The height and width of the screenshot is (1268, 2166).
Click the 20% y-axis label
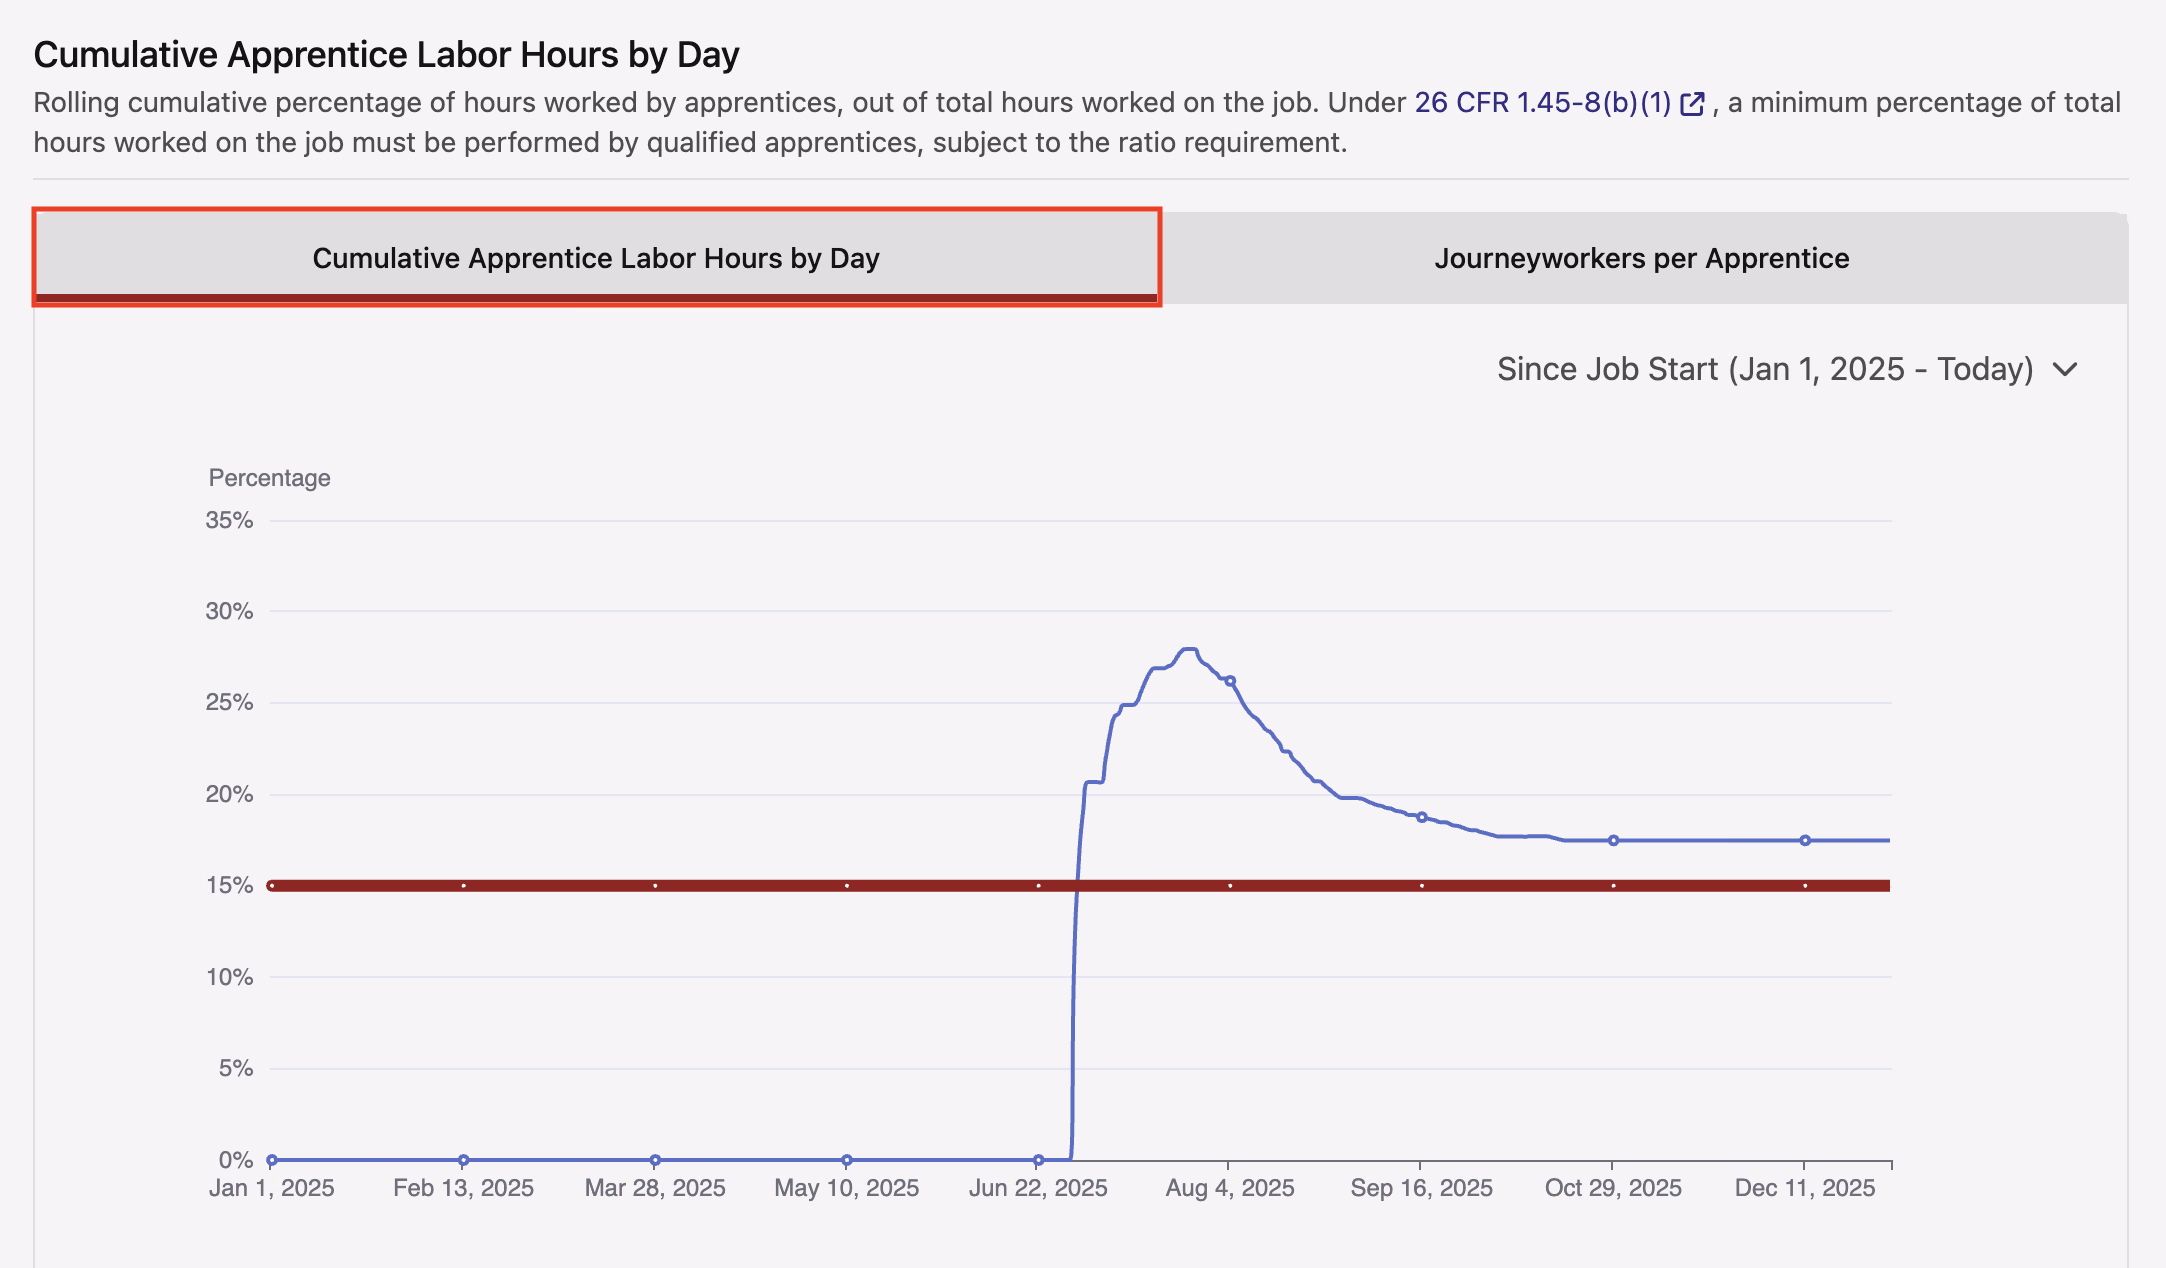(x=229, y=794)
